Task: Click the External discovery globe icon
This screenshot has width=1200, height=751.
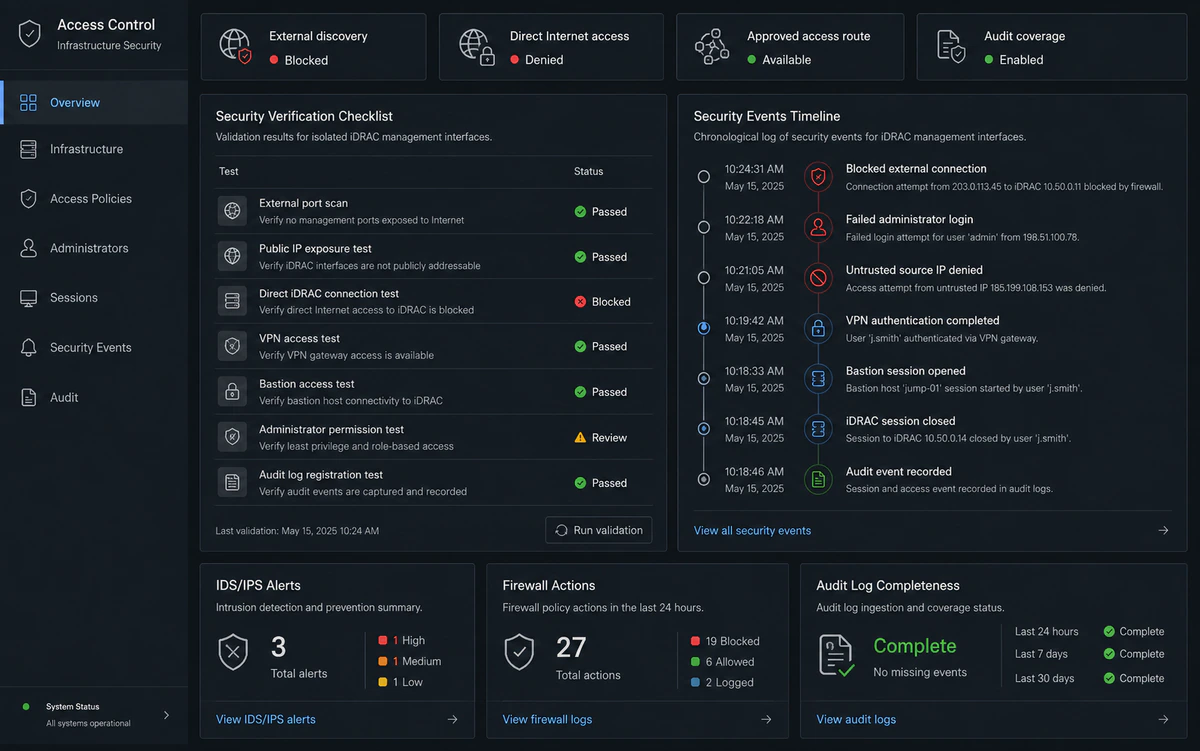Action: coord(236,45)
